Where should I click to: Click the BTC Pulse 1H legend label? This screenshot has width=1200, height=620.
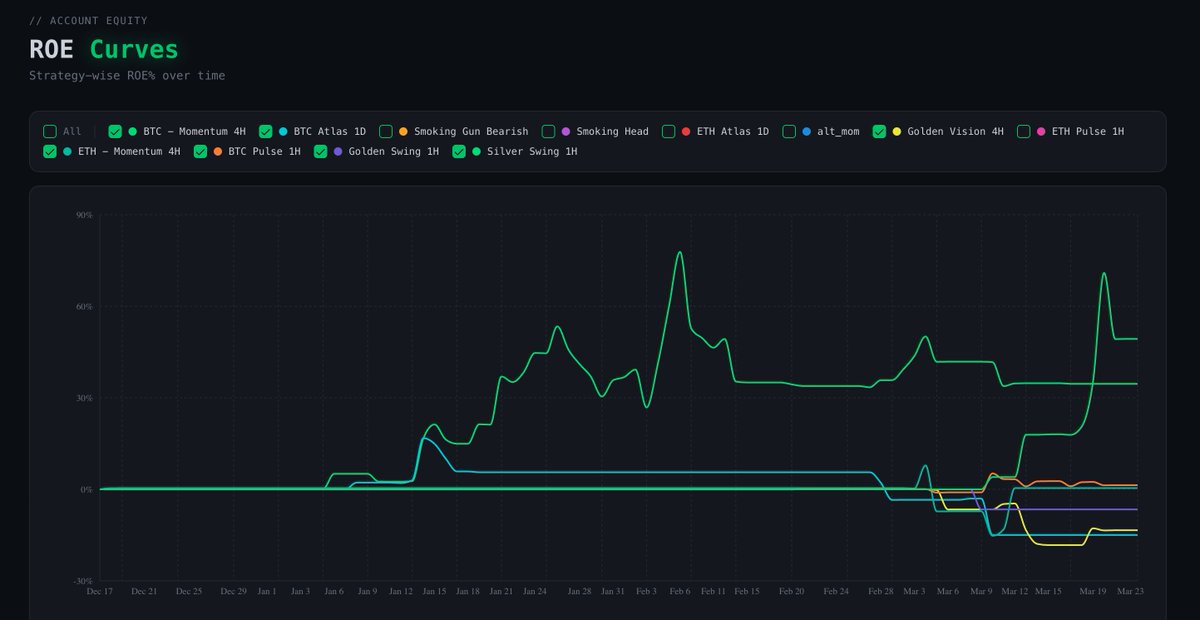point(264,151)
